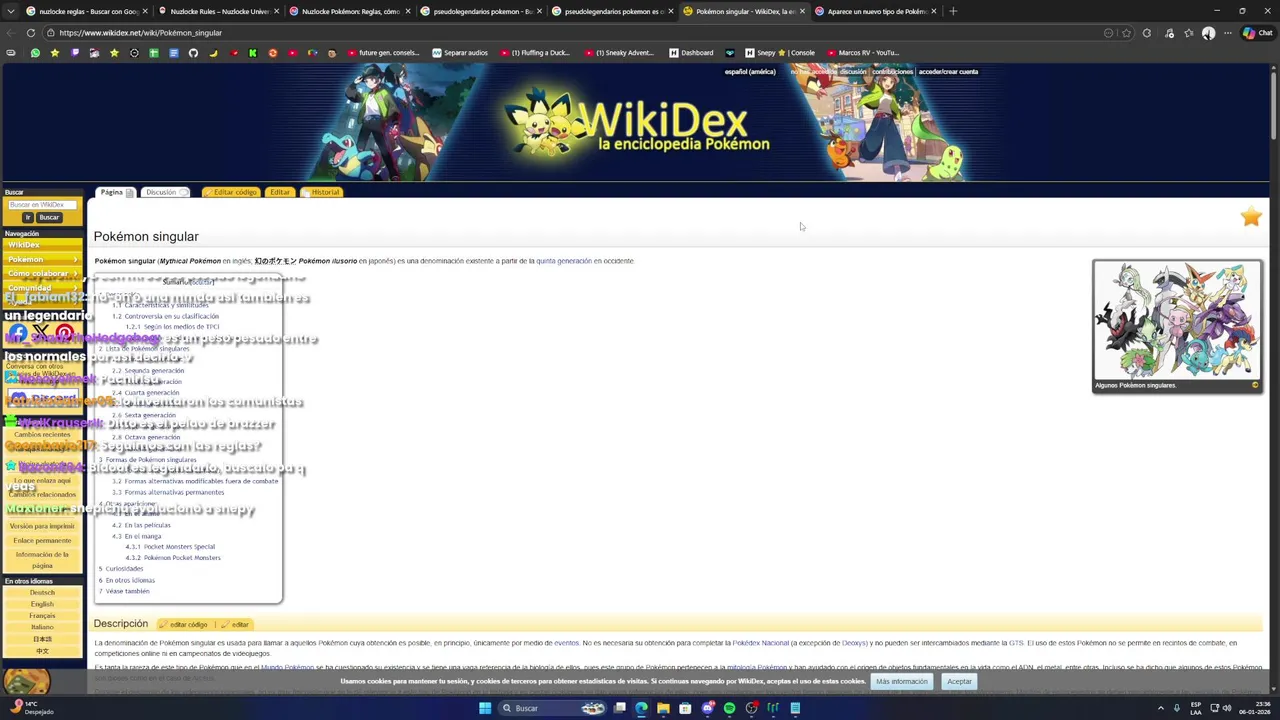This screenshot has width=1280, height=720.
Task: Open Spotify from the taskbar
Action: pyautogui.click(x=729, y=708)
